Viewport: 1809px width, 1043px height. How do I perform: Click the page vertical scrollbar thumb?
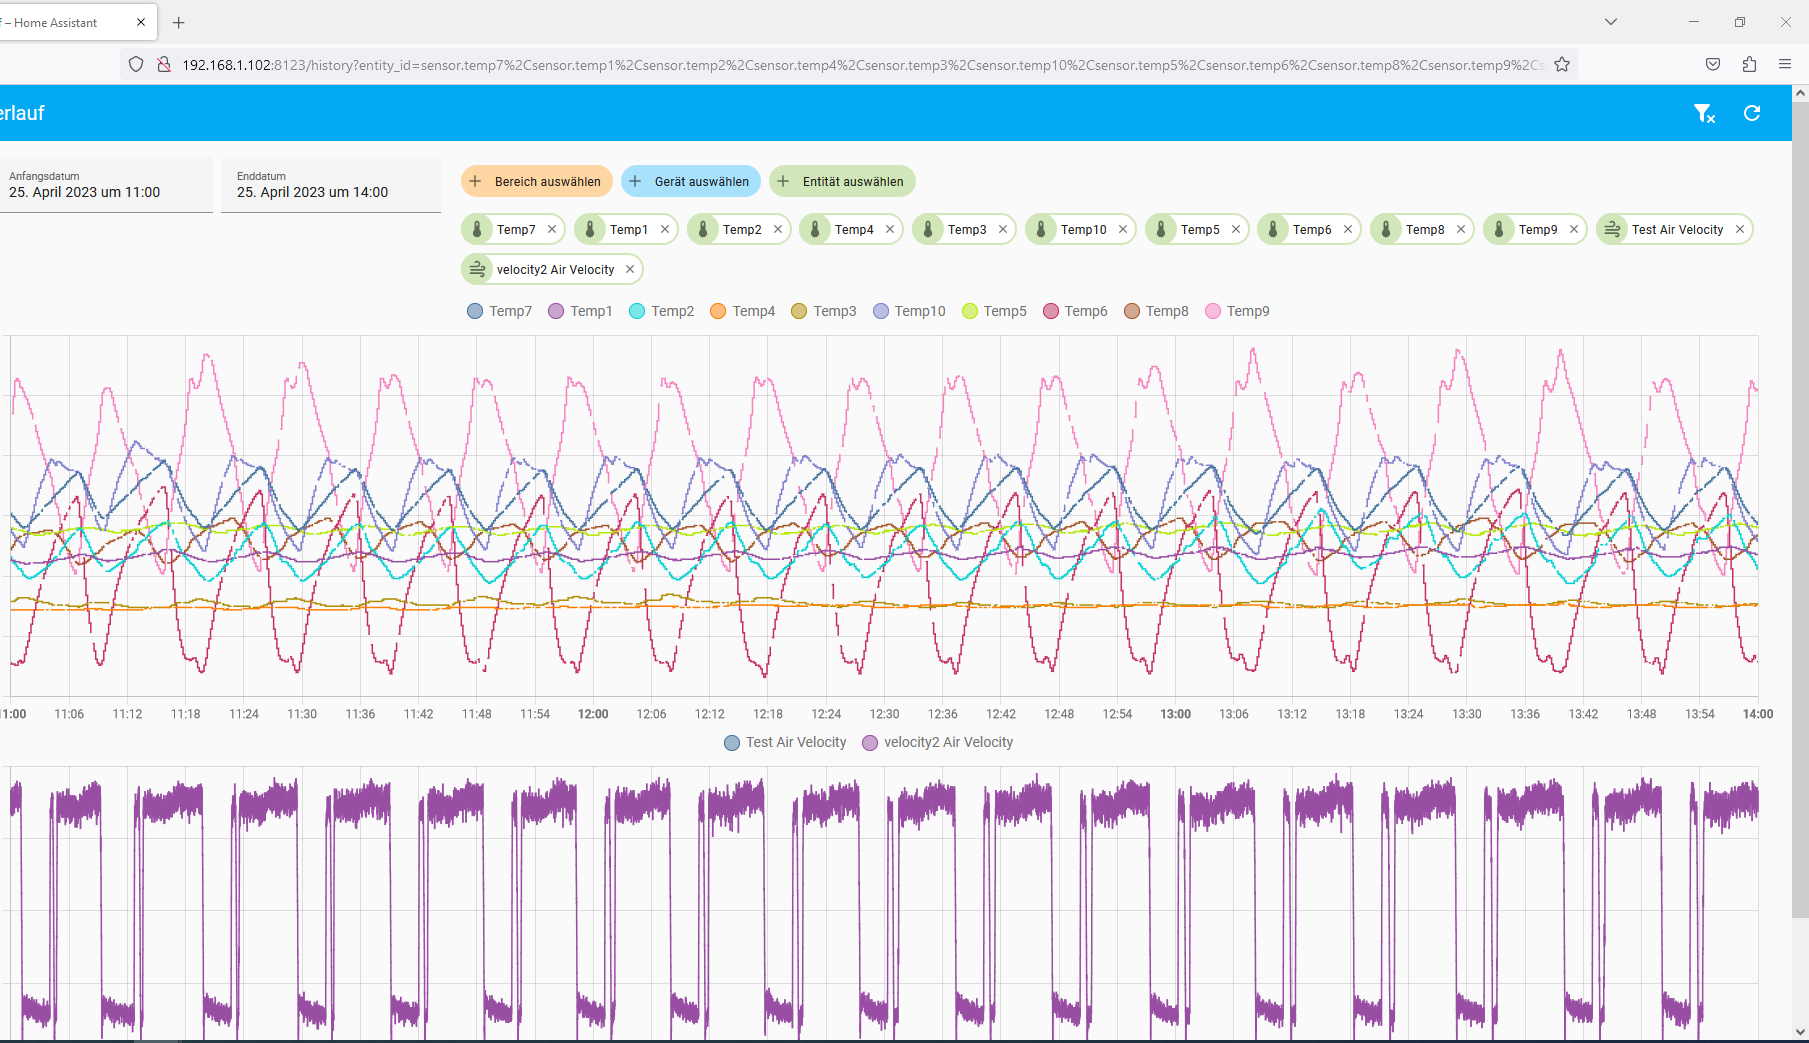(x=1800, y=510)
